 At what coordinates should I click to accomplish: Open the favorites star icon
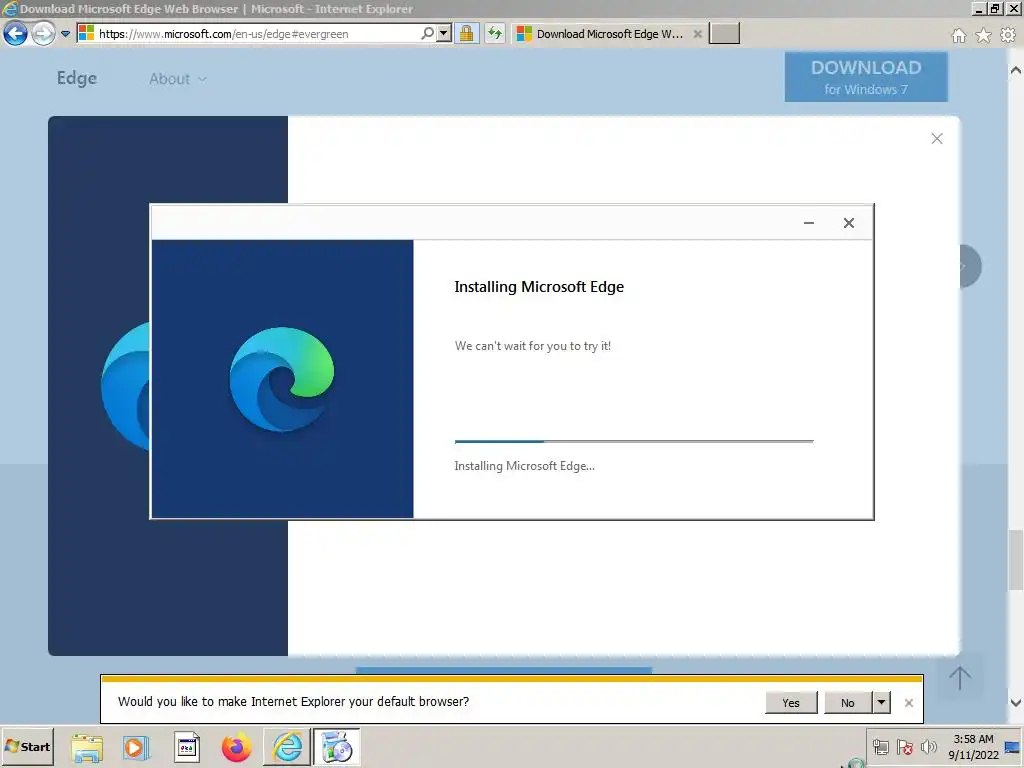click(984, 35)
